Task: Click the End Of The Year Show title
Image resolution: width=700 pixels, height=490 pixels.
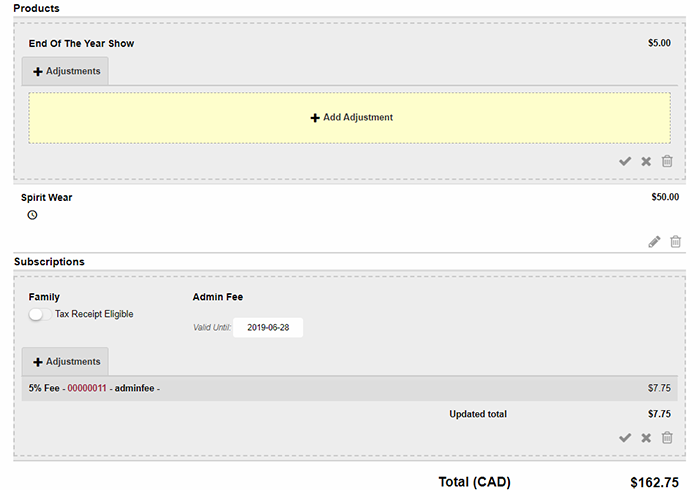Action: coord(81,43)
